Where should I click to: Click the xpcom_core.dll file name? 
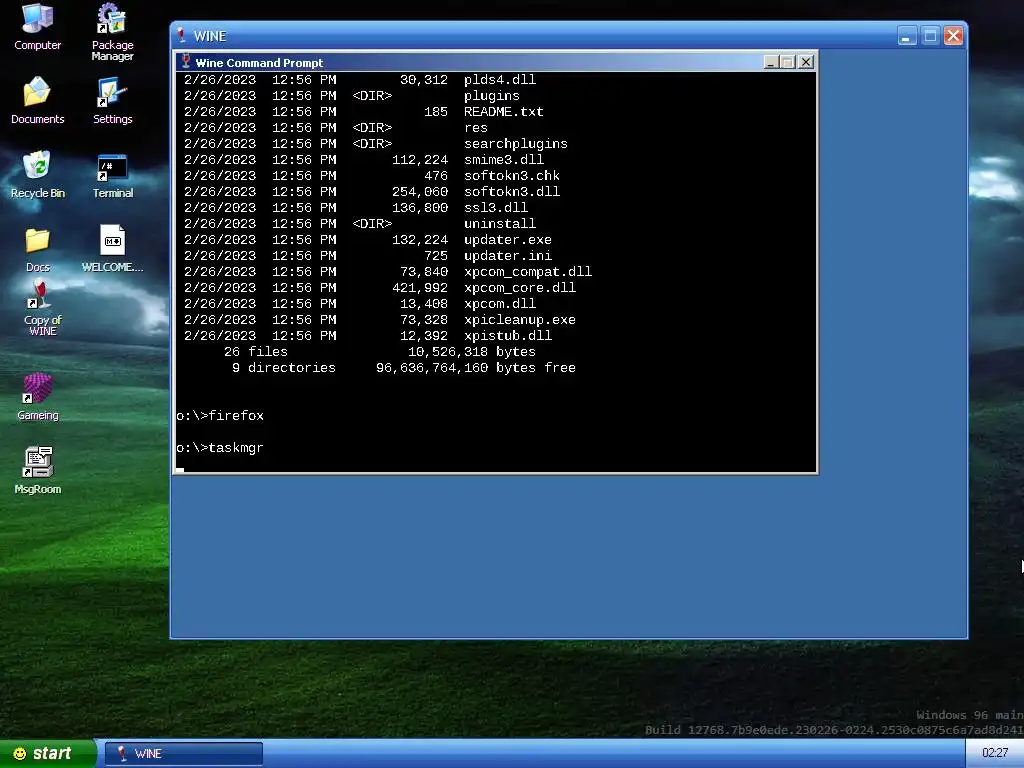click(520, 288)
